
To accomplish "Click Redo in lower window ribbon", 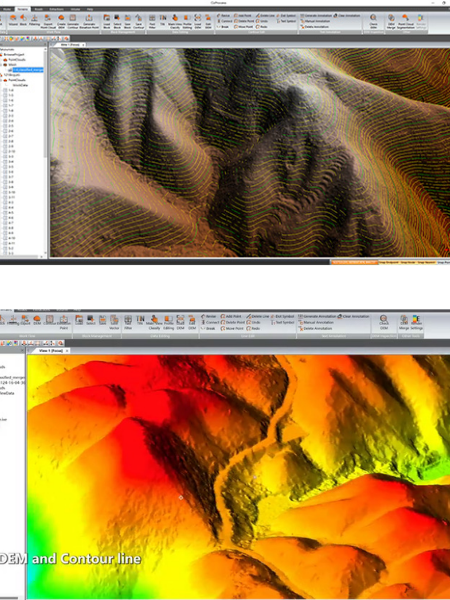I will 253,328.
